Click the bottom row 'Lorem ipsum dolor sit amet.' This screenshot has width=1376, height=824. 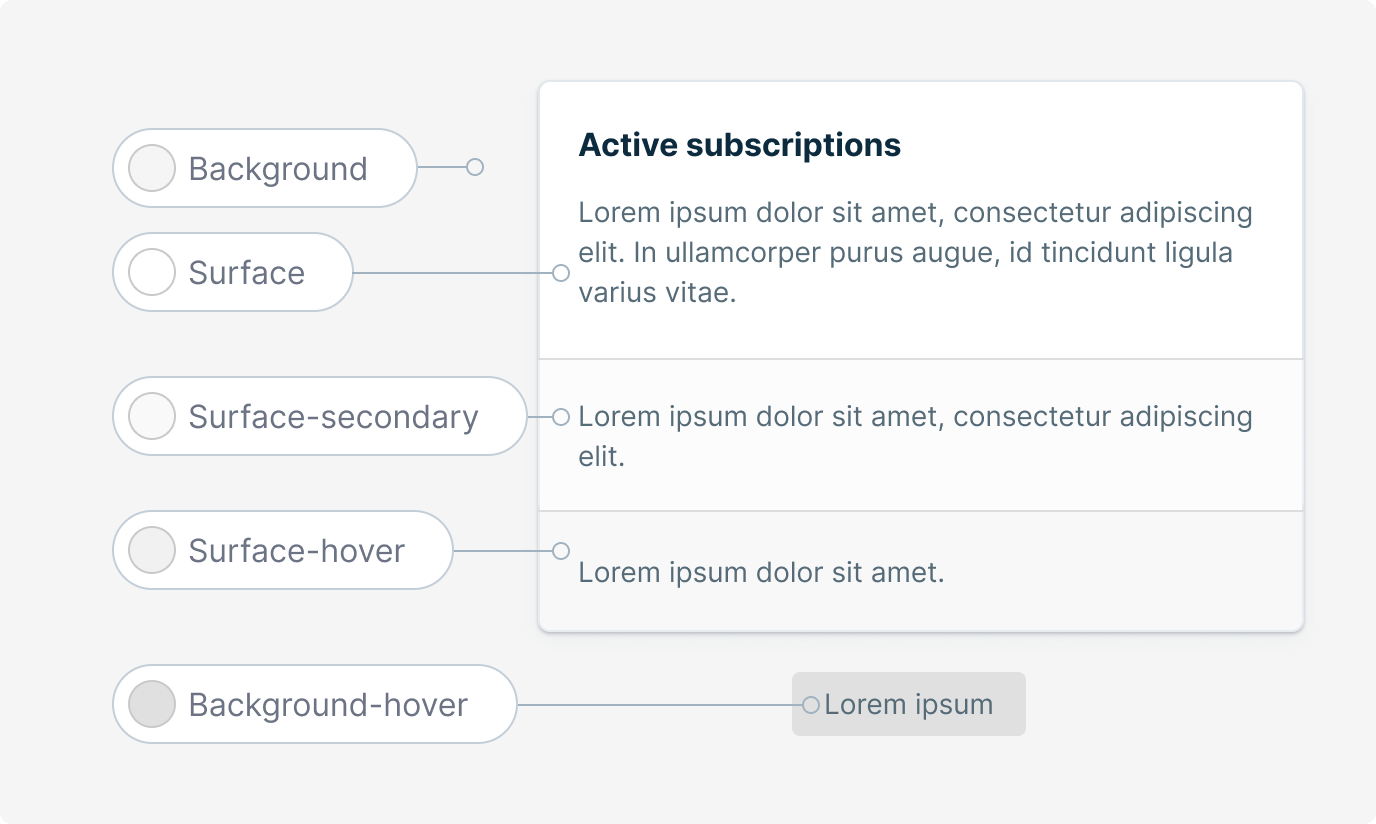(762, 573)
